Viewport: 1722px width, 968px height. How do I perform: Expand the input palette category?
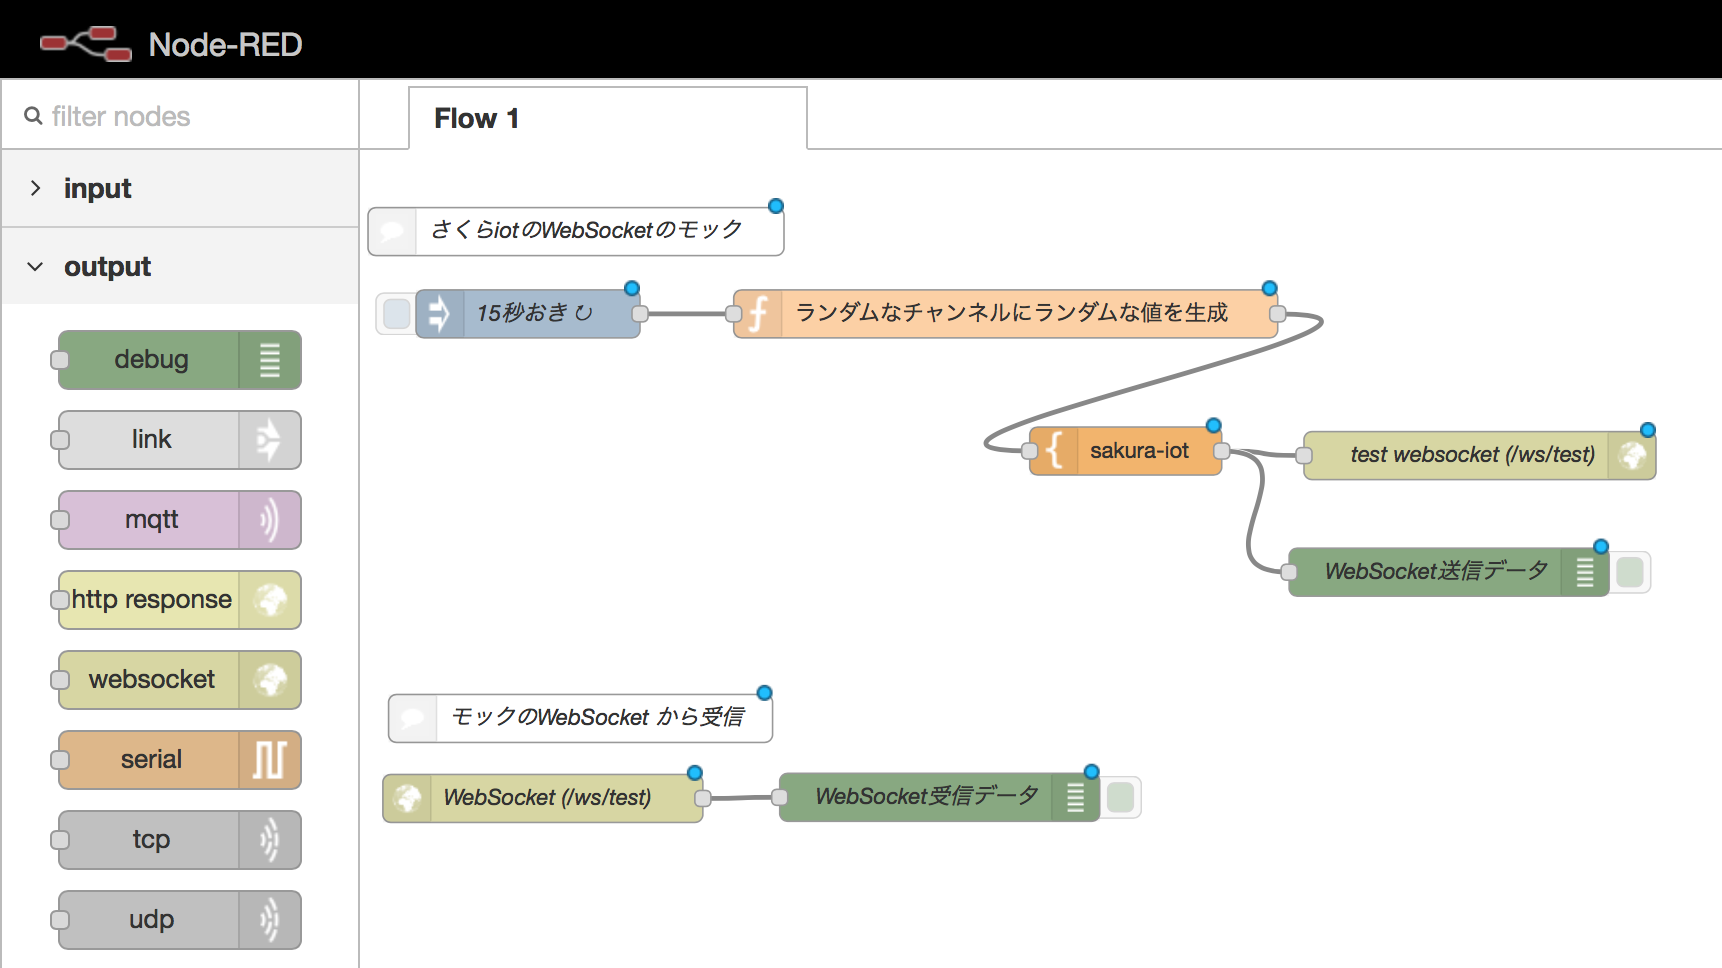180,188
